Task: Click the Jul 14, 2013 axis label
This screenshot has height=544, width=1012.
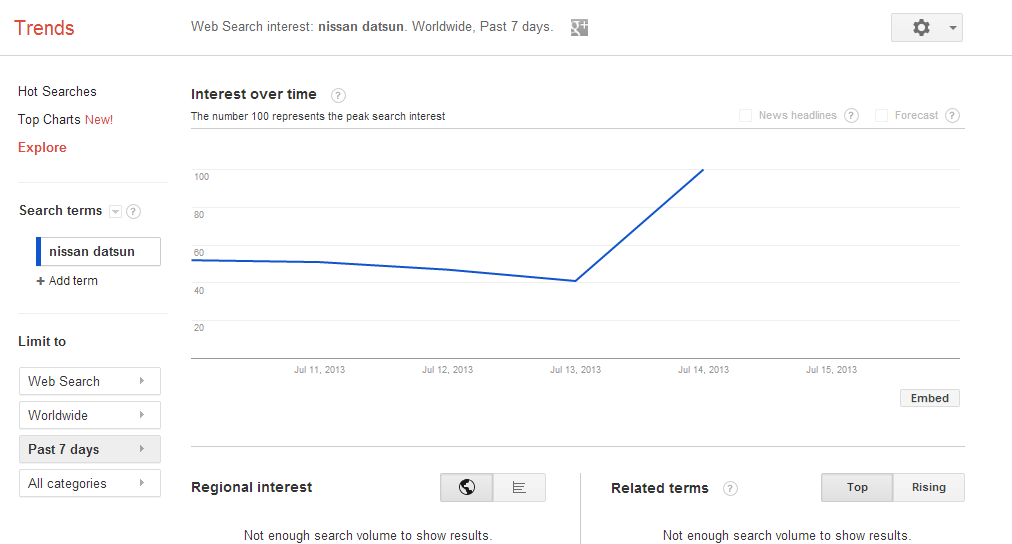Action: coord(703,370)
